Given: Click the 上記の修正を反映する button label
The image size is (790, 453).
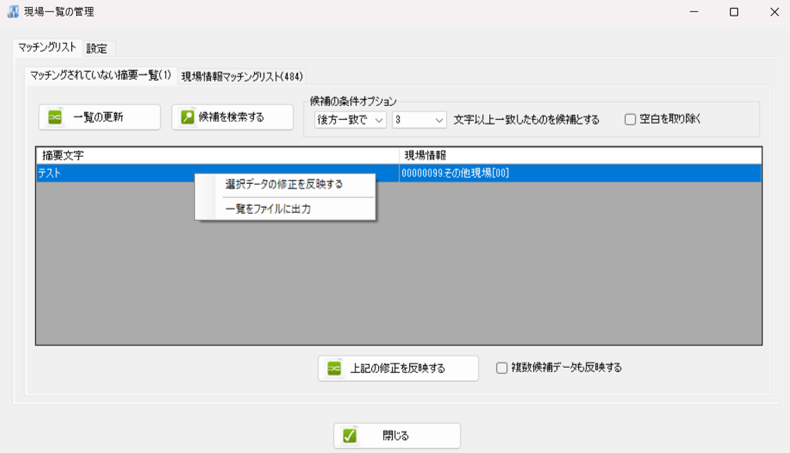Looking at the screenshot, I should coord(398,368).
